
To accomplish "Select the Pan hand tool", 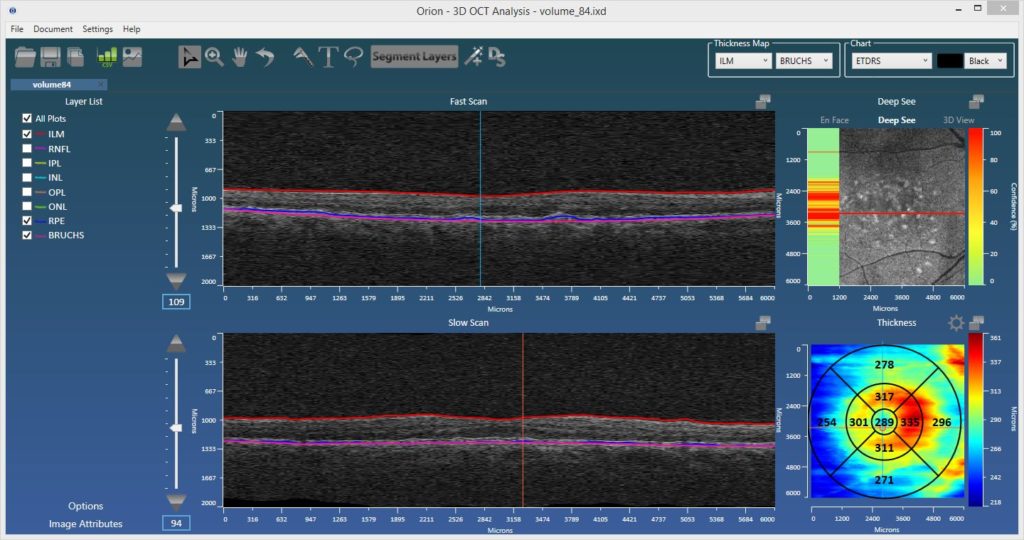I will pos(240,57).
